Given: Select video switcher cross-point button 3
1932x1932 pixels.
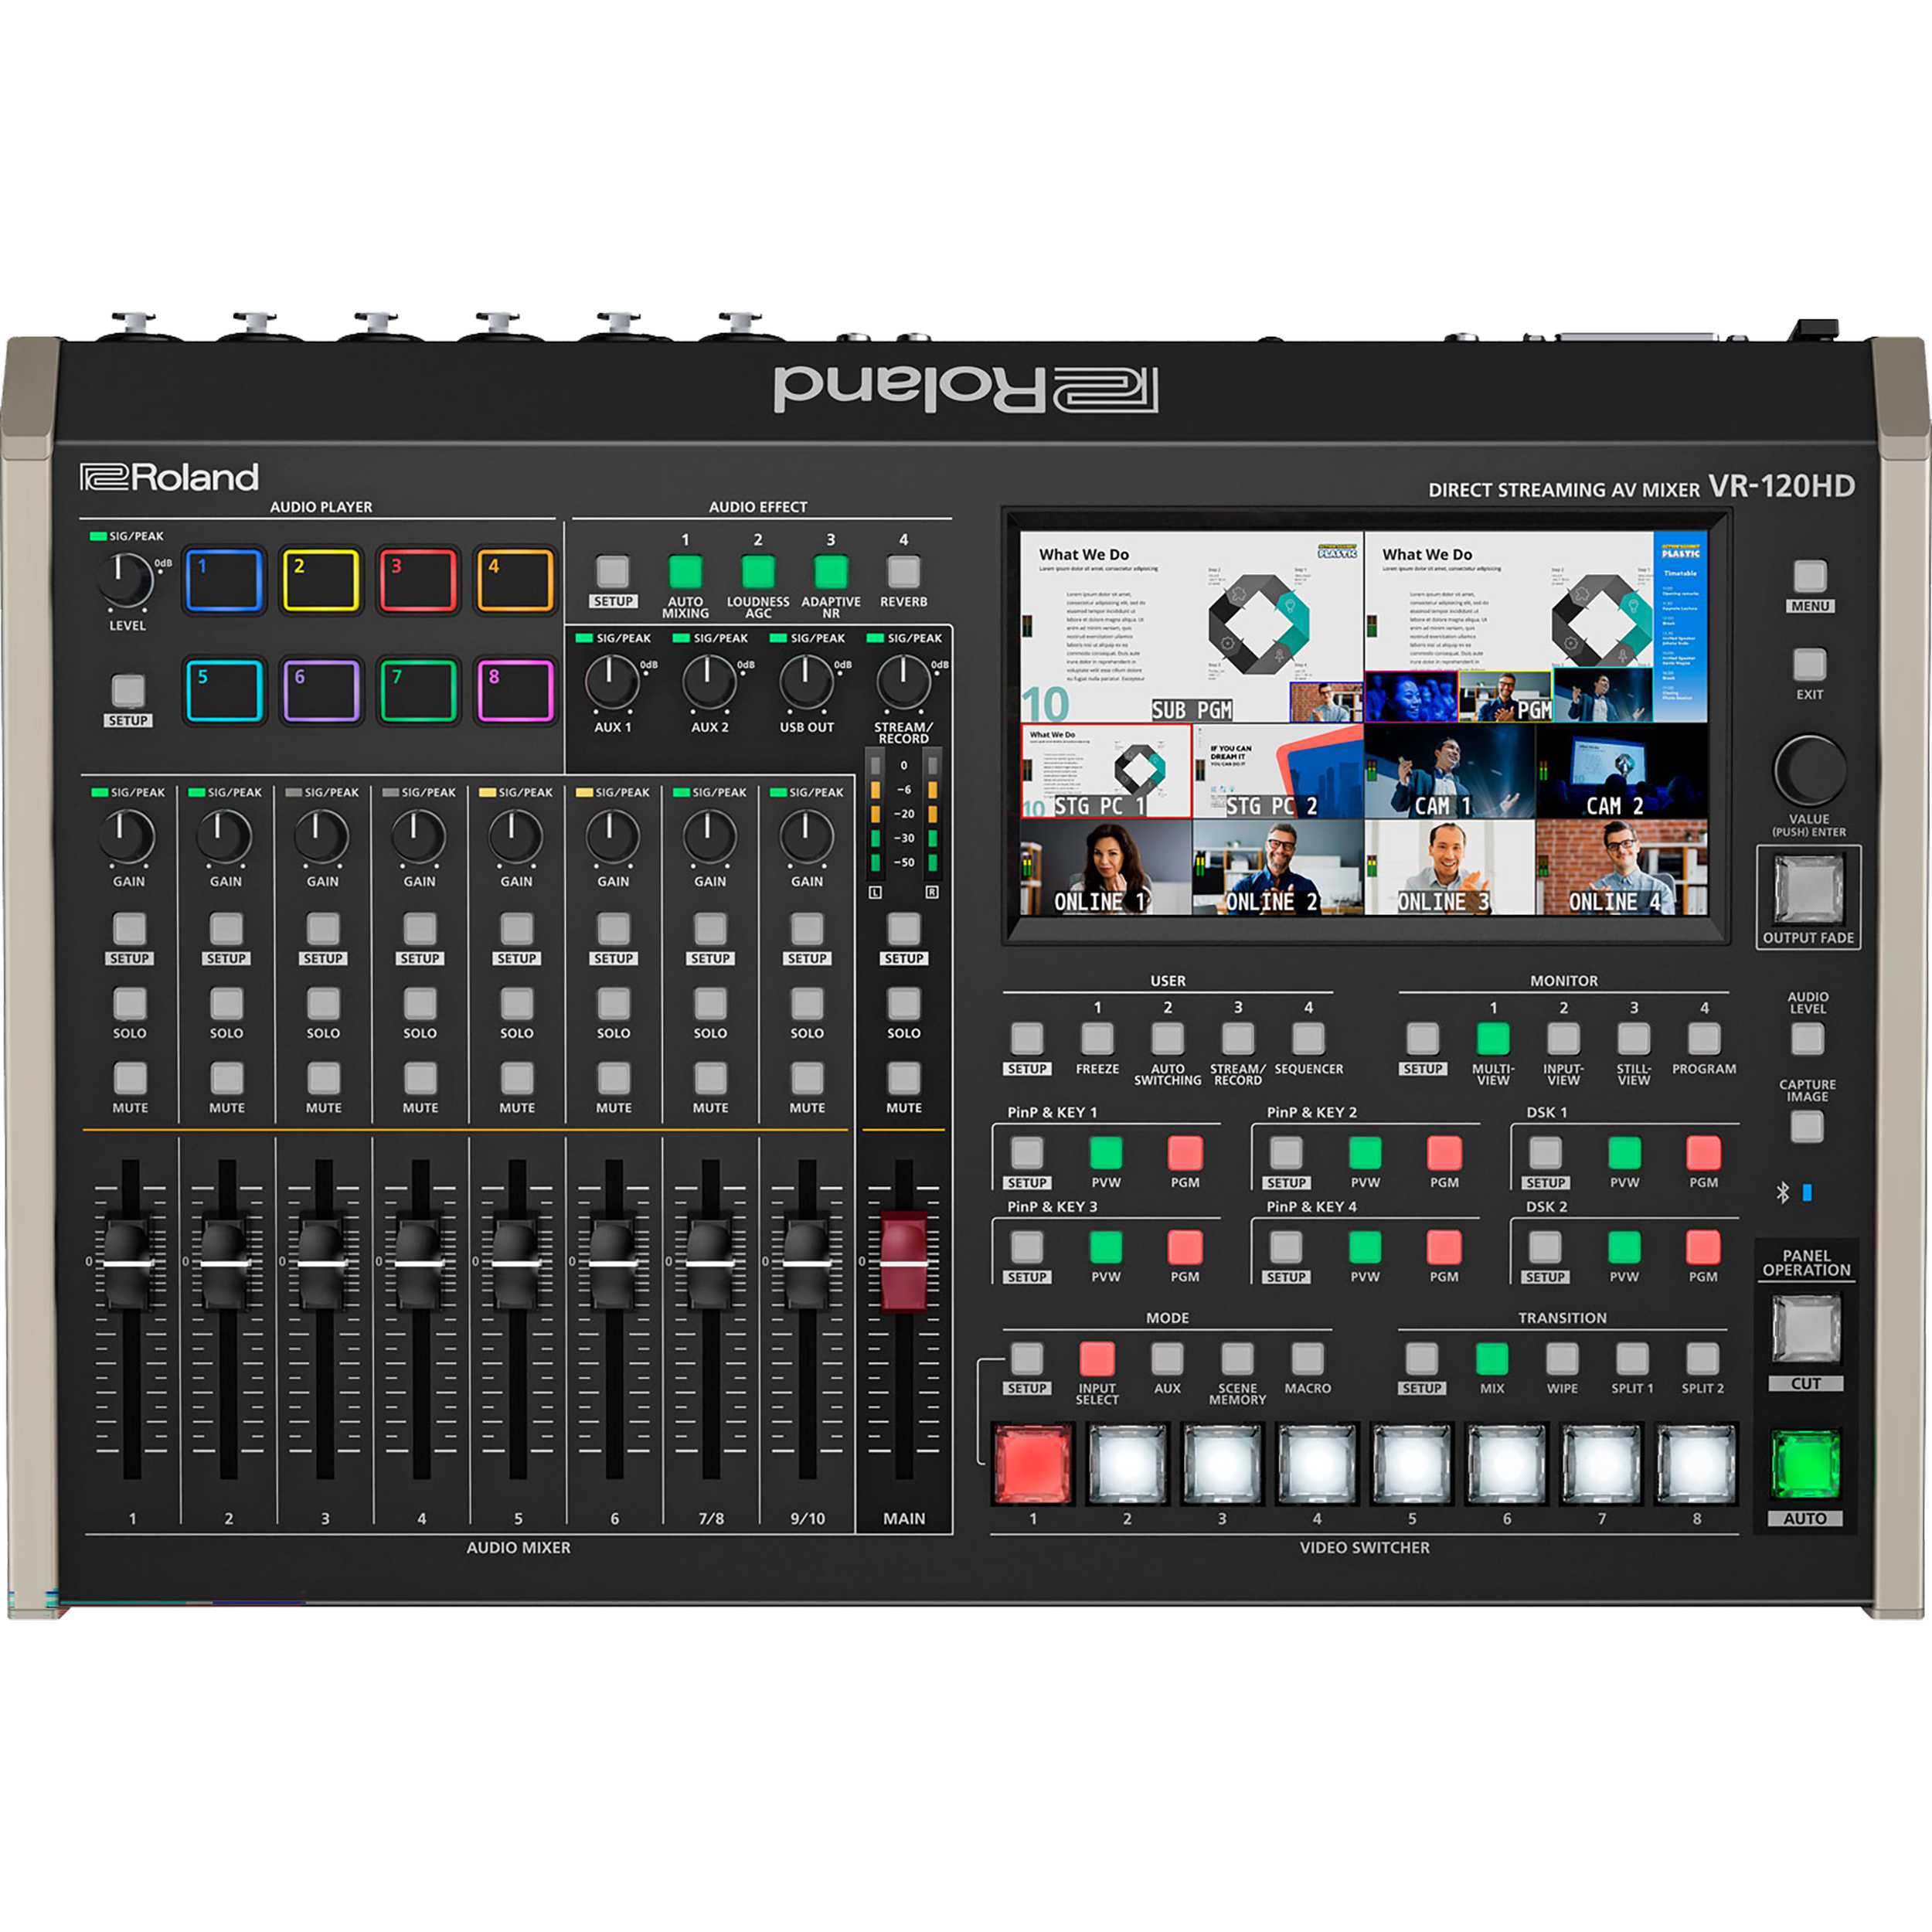Looking at the screenshot, I should pos(1222,1463).
